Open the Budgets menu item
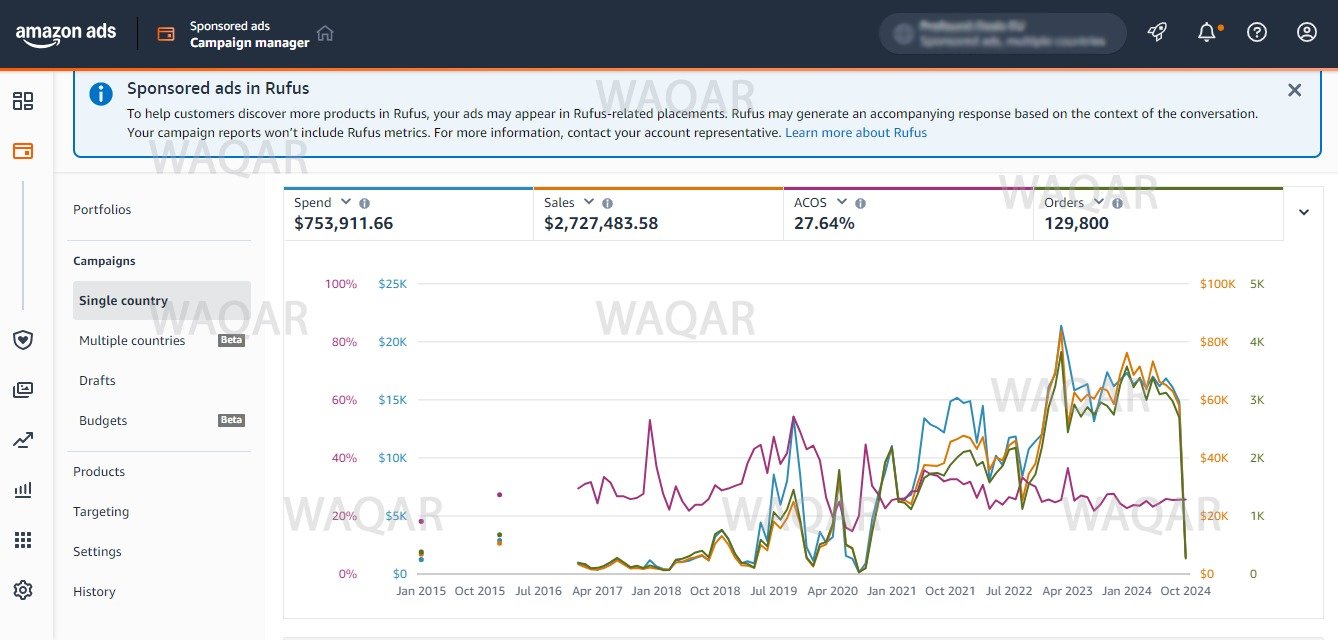This screenshot has height=640, width=1338. point(103,421)
